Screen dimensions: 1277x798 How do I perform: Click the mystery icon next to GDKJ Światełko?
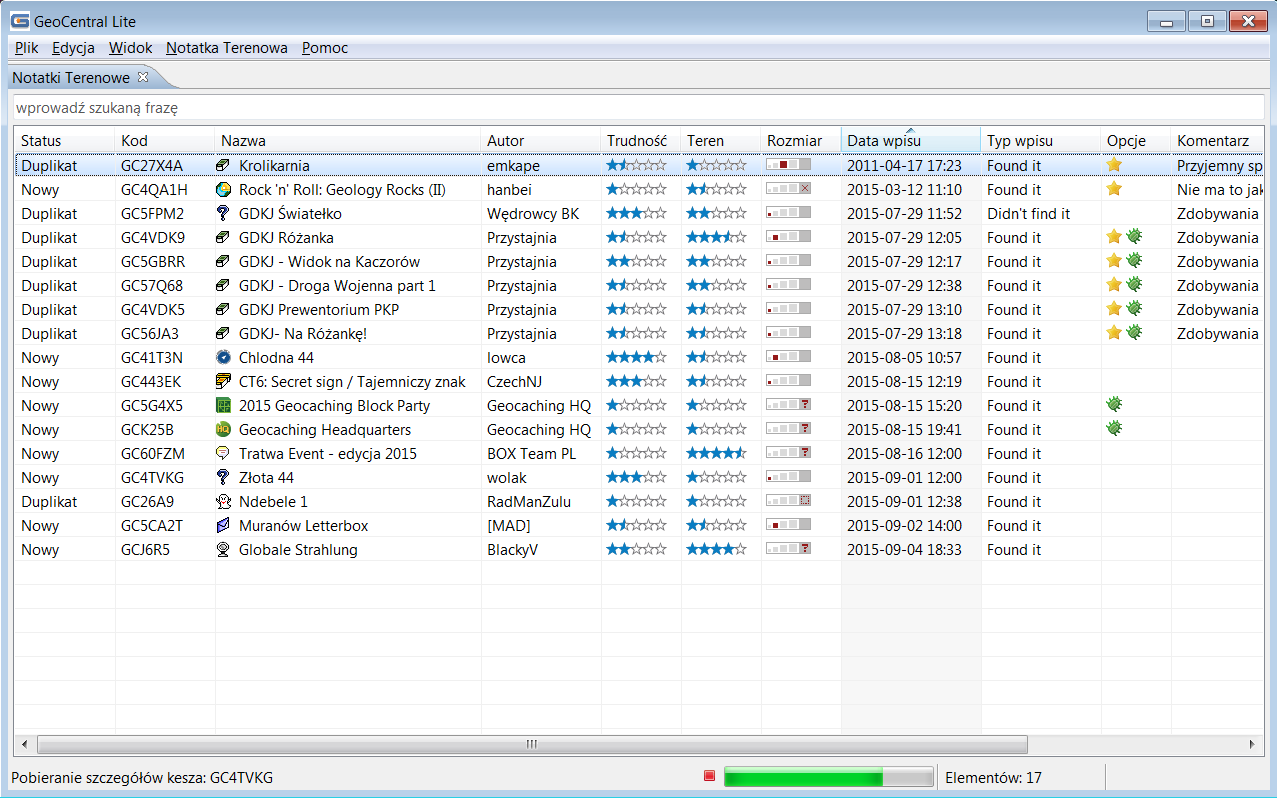(223, 214)
